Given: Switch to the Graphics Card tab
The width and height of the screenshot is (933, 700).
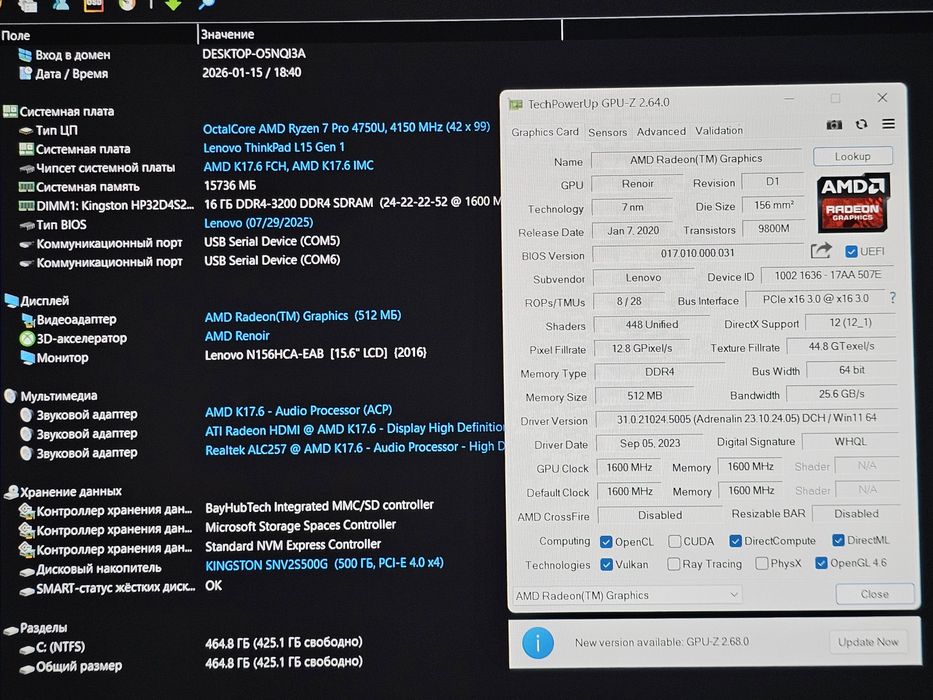Looking at the screenshot, I should pos(545,132).
